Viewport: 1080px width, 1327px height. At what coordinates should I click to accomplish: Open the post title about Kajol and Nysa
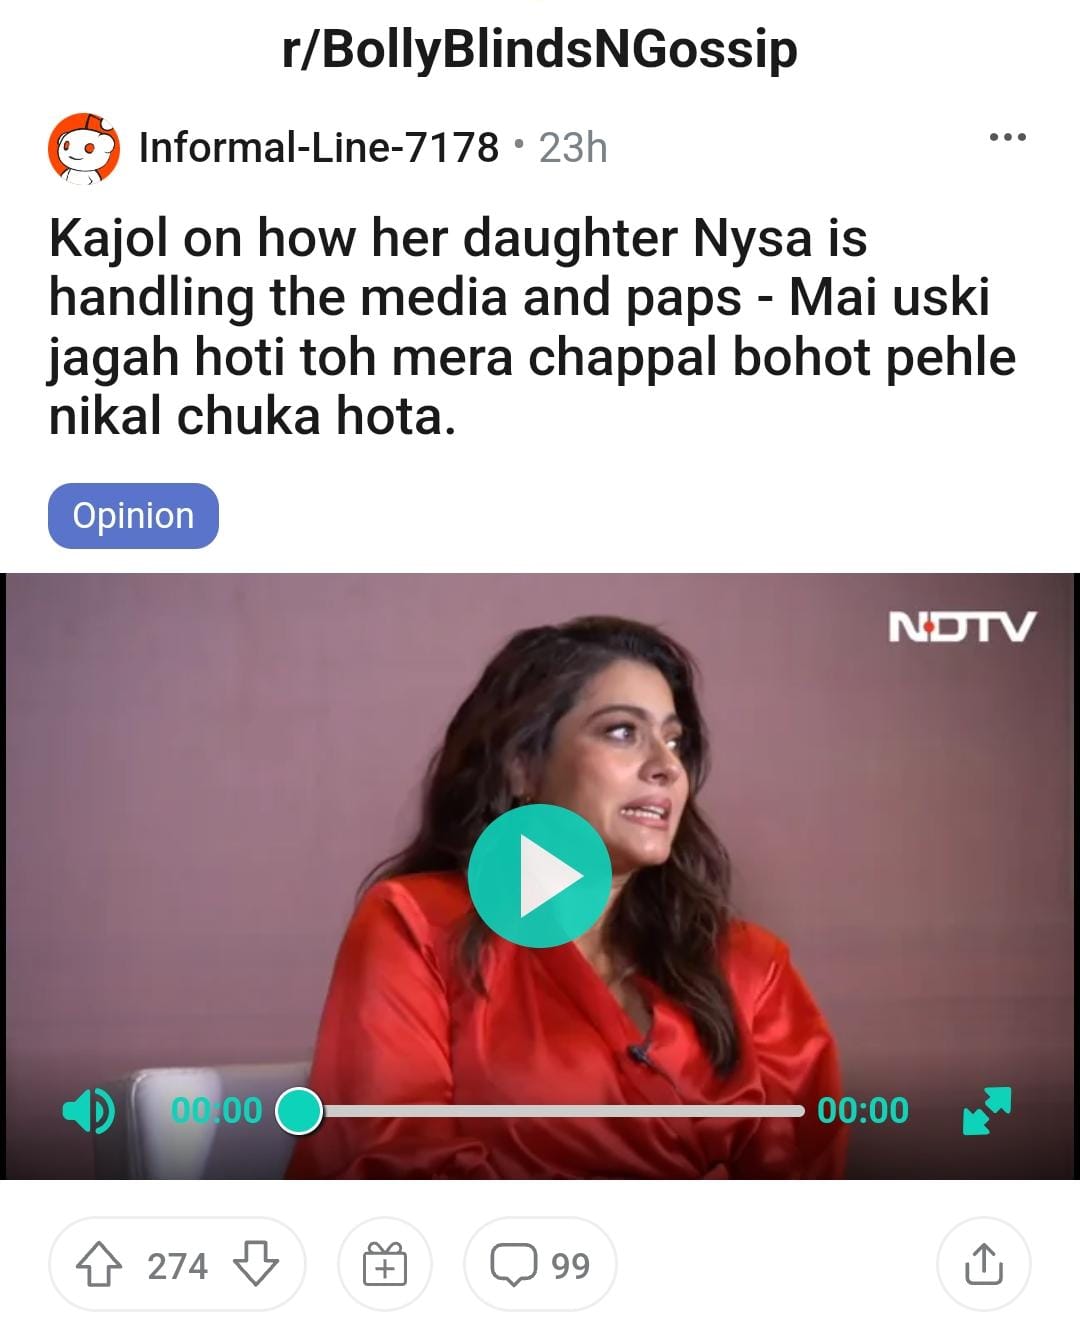coord(532,327)
